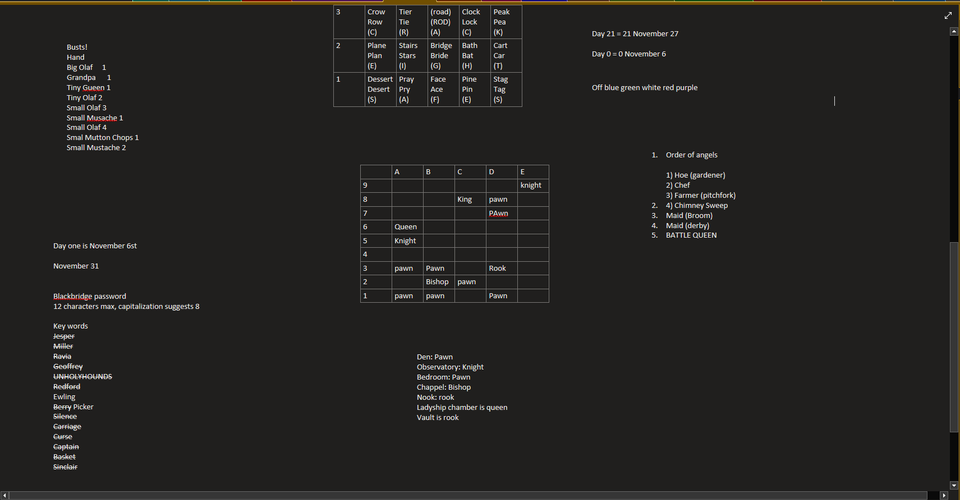
Task: Click the 'Day 21 = 21 November 27' note
Action: pyautogui.click(x=634, y=34)
